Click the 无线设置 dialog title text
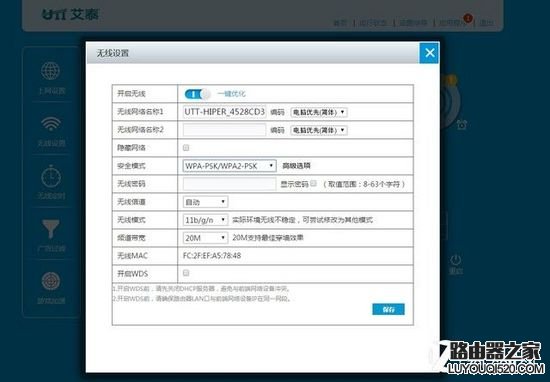 [113, 53]
